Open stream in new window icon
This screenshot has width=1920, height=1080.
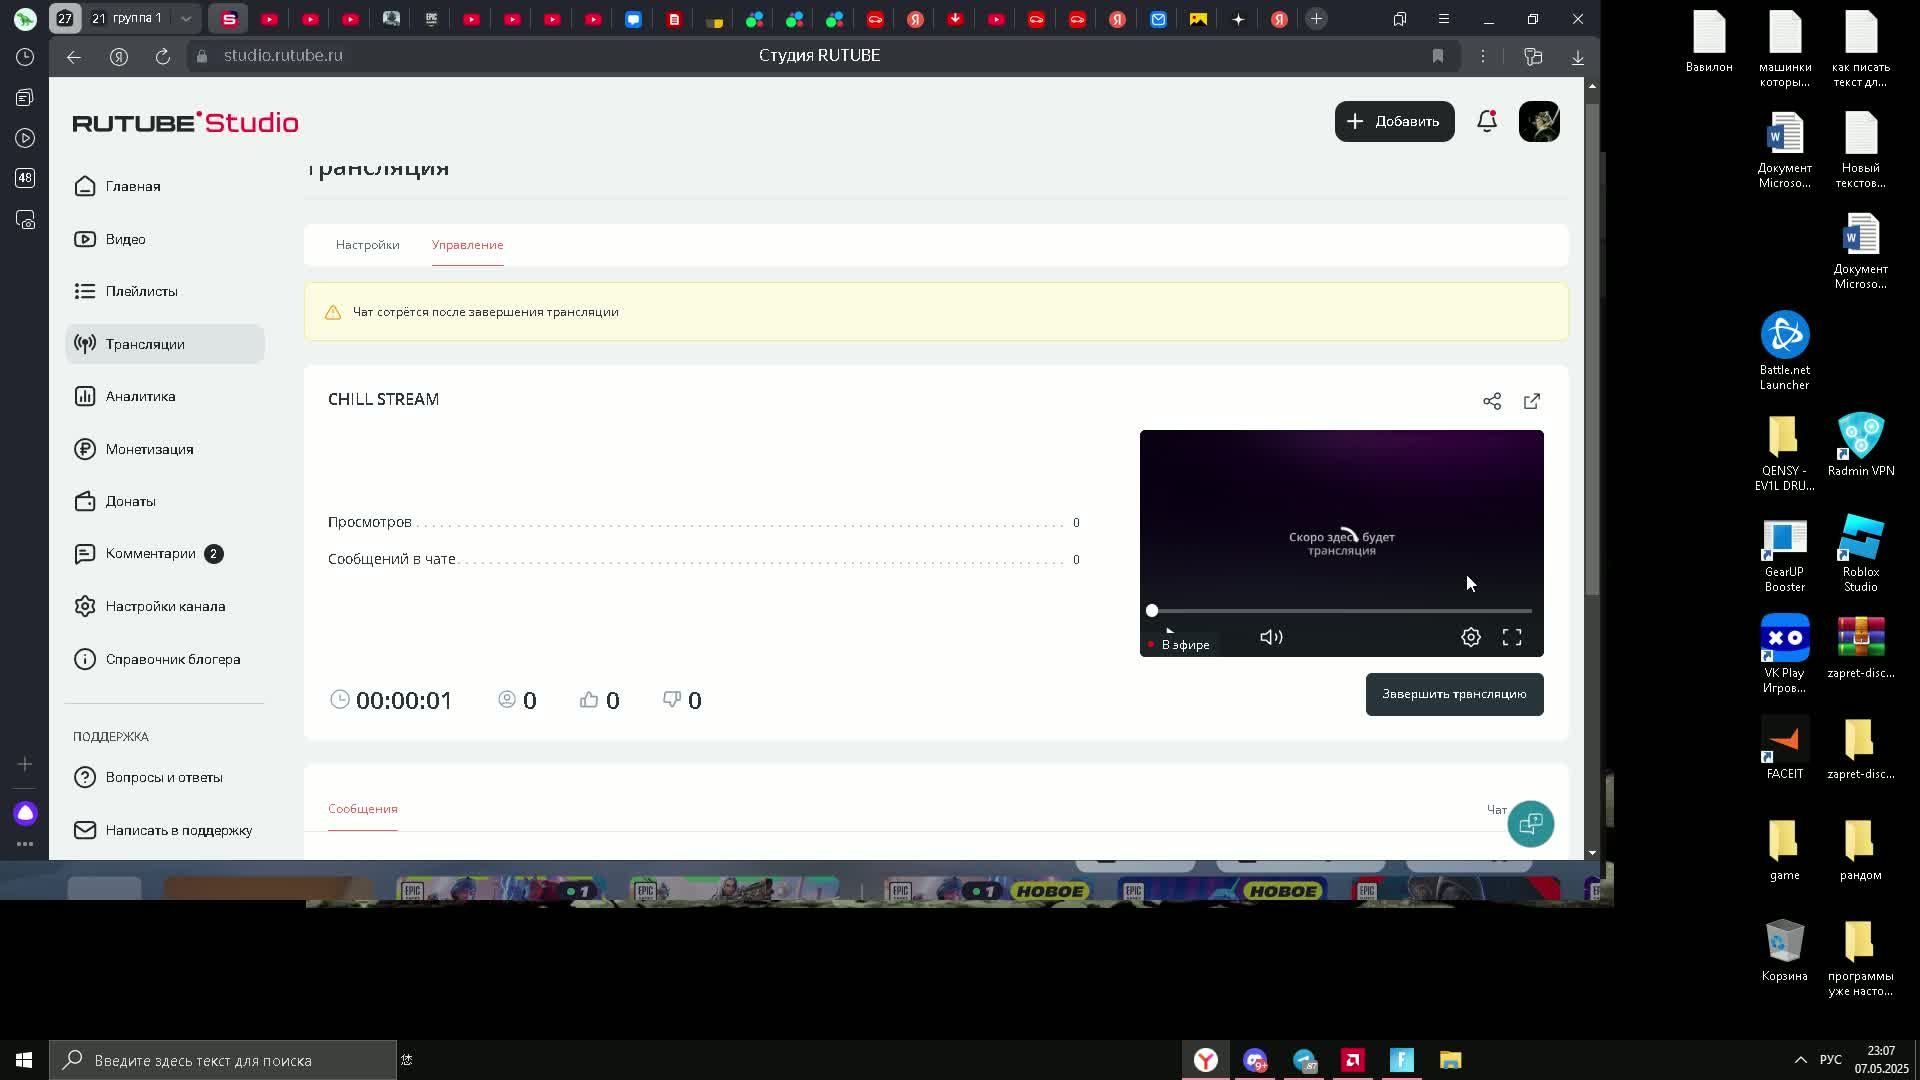tap(1532, 401)
